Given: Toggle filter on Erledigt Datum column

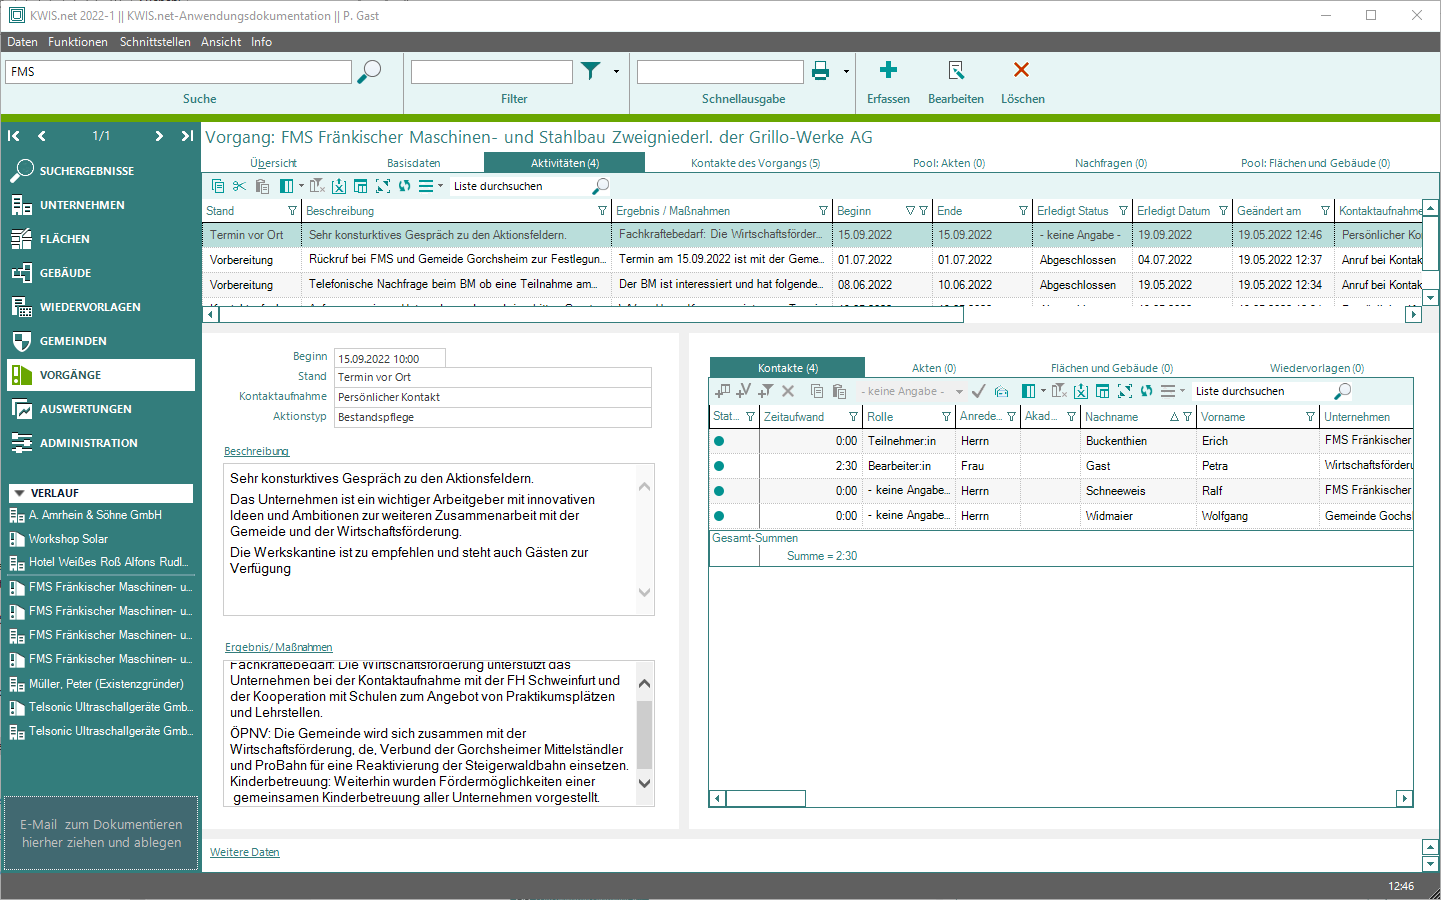Looking at the screenshot, I should [x=1223, y=211].
